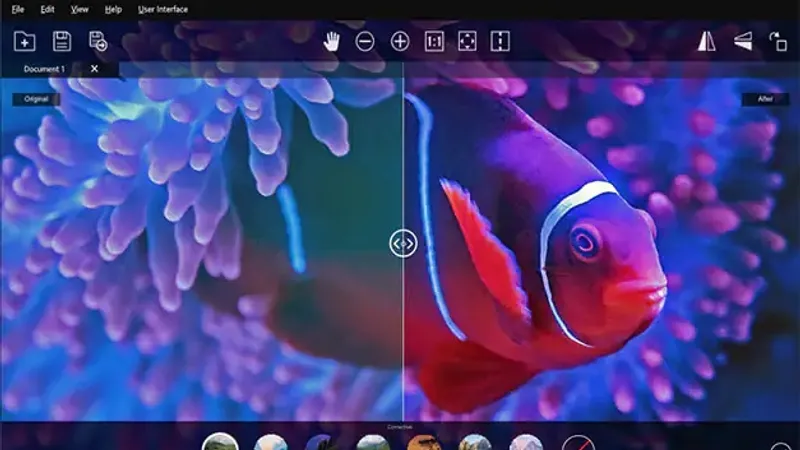
Task: Click the zoom out minus icon
Action: coord(365,41)
